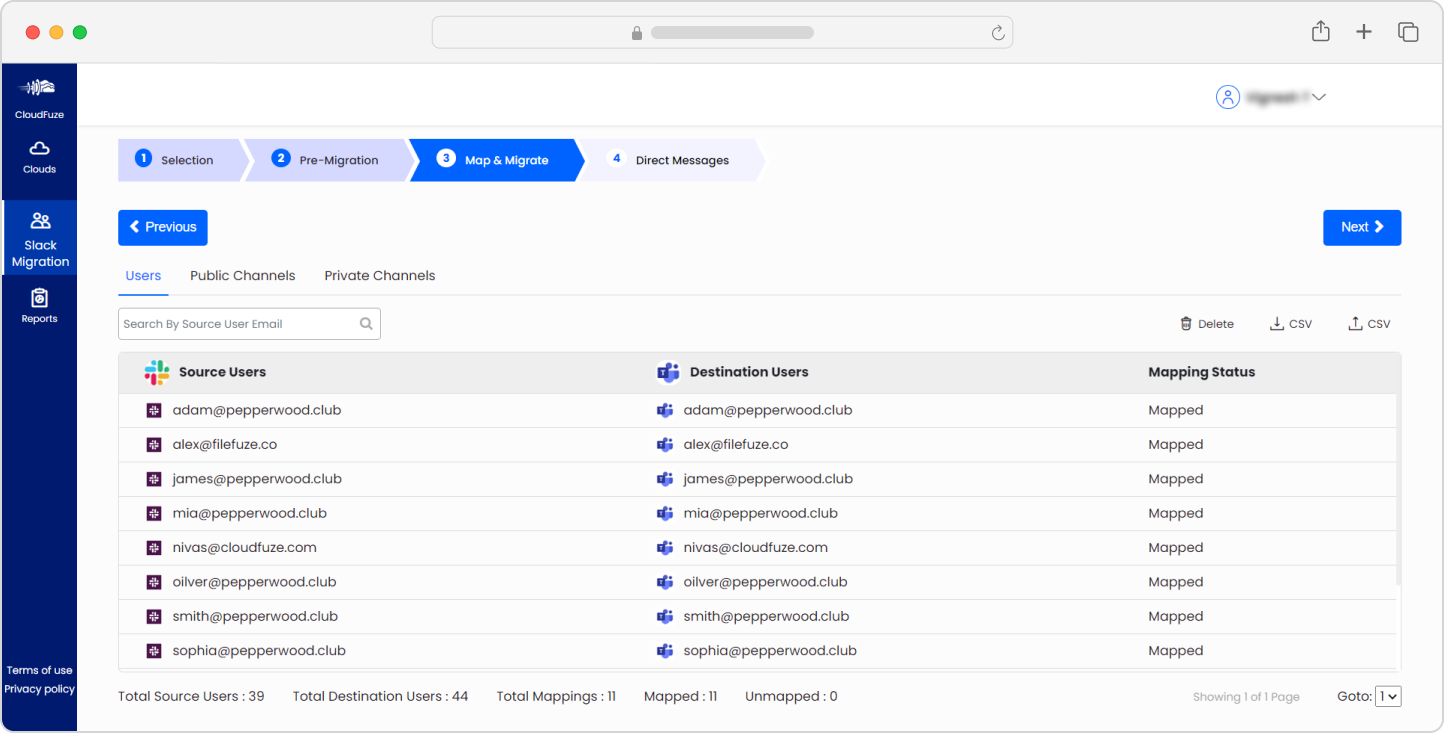Open the Reports sidebar item
This screenshot has height=733, width=1444.
pos(39,306)
